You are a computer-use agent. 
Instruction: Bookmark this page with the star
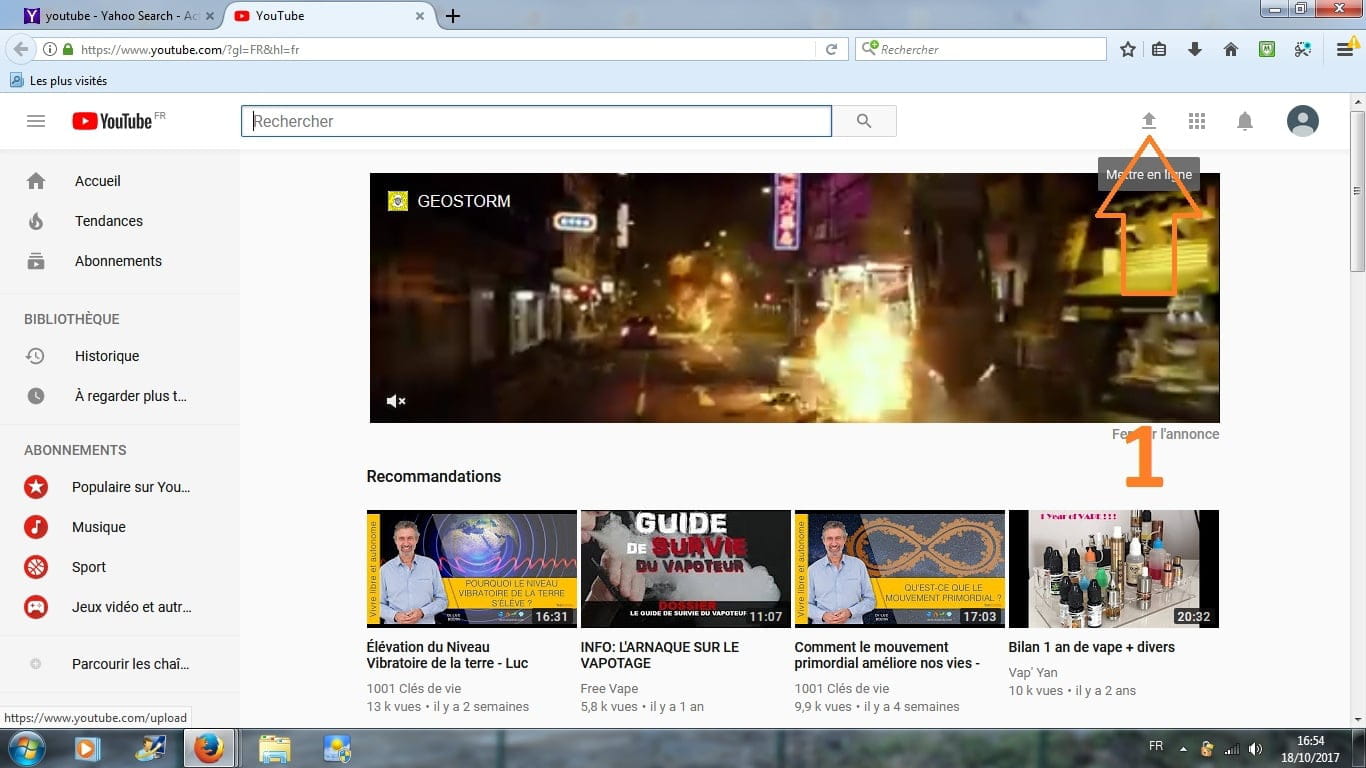click(1128, 49)
